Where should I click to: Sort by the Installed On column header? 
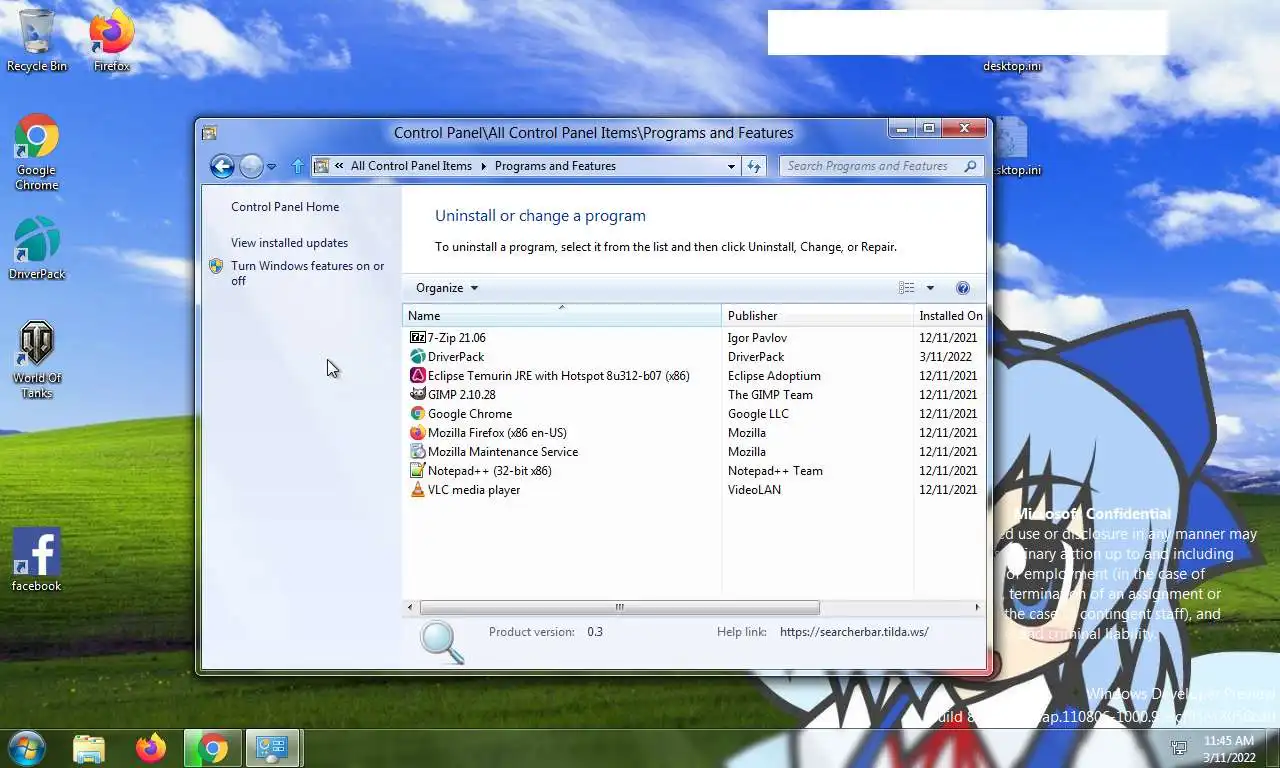click(950, 316)
